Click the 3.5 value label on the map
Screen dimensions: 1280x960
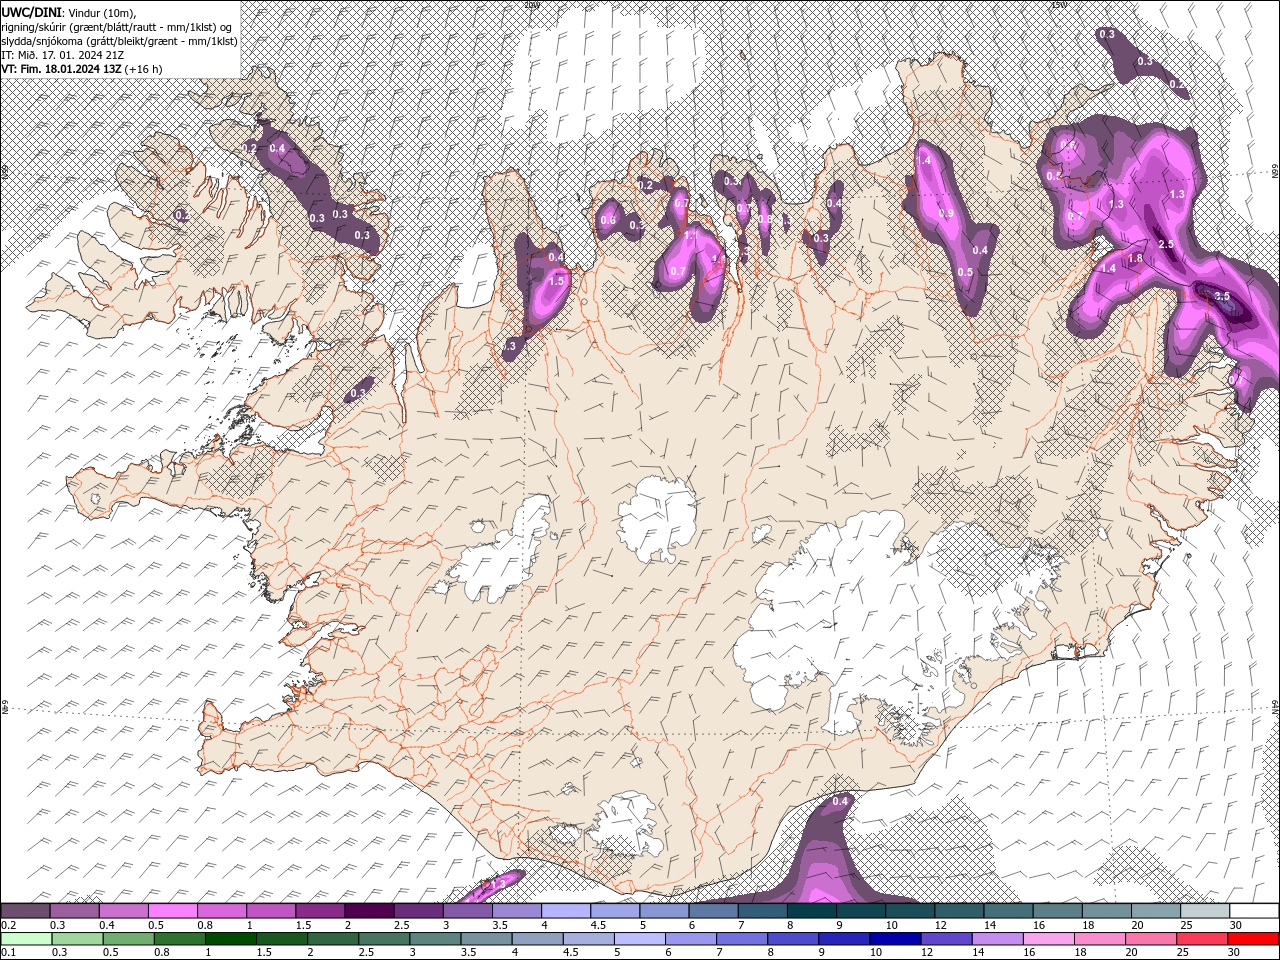tap(1222, 297)
